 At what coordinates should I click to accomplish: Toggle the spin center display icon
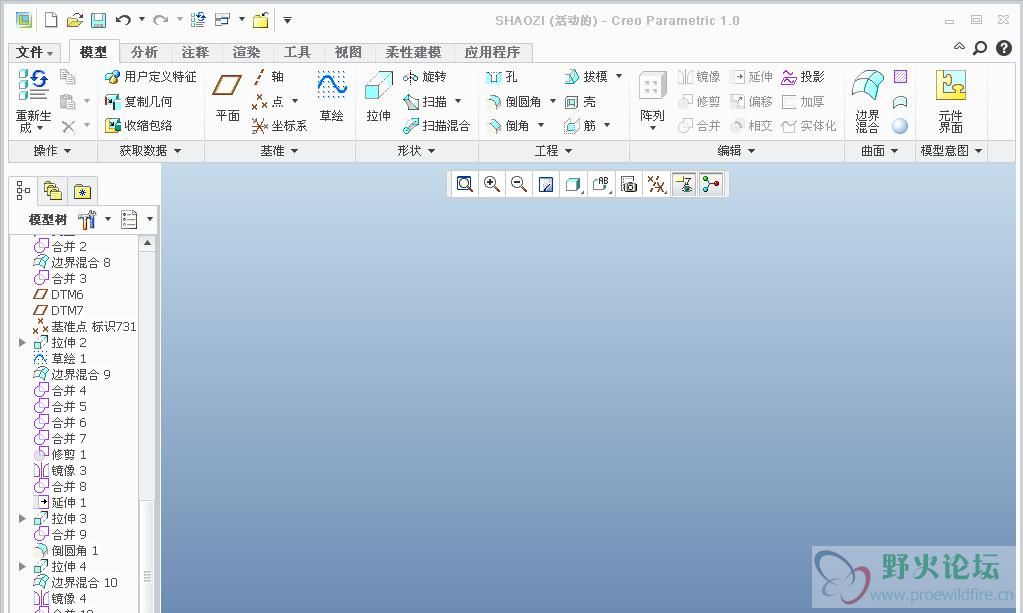click(711, 185)
